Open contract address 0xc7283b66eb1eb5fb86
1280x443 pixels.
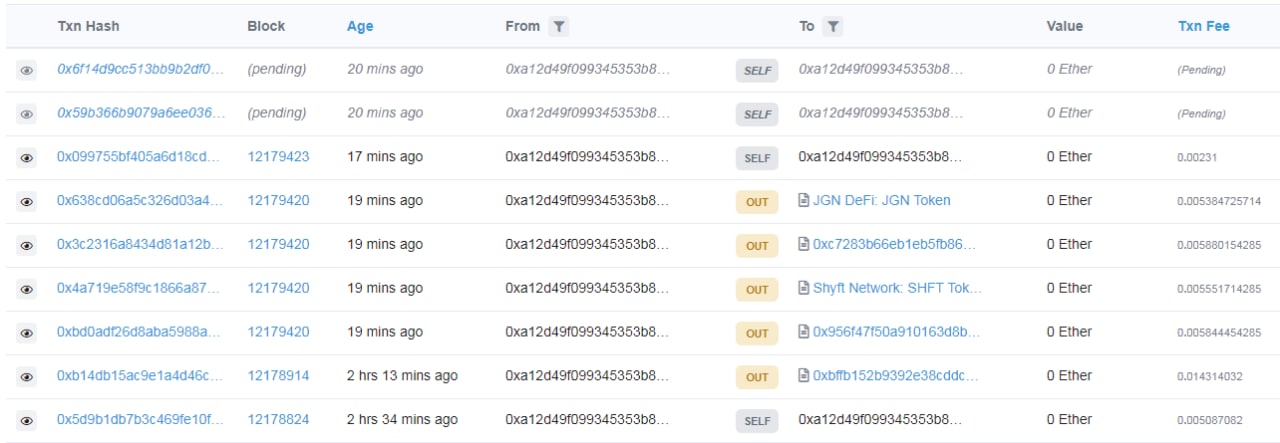[x=894, y=244]
